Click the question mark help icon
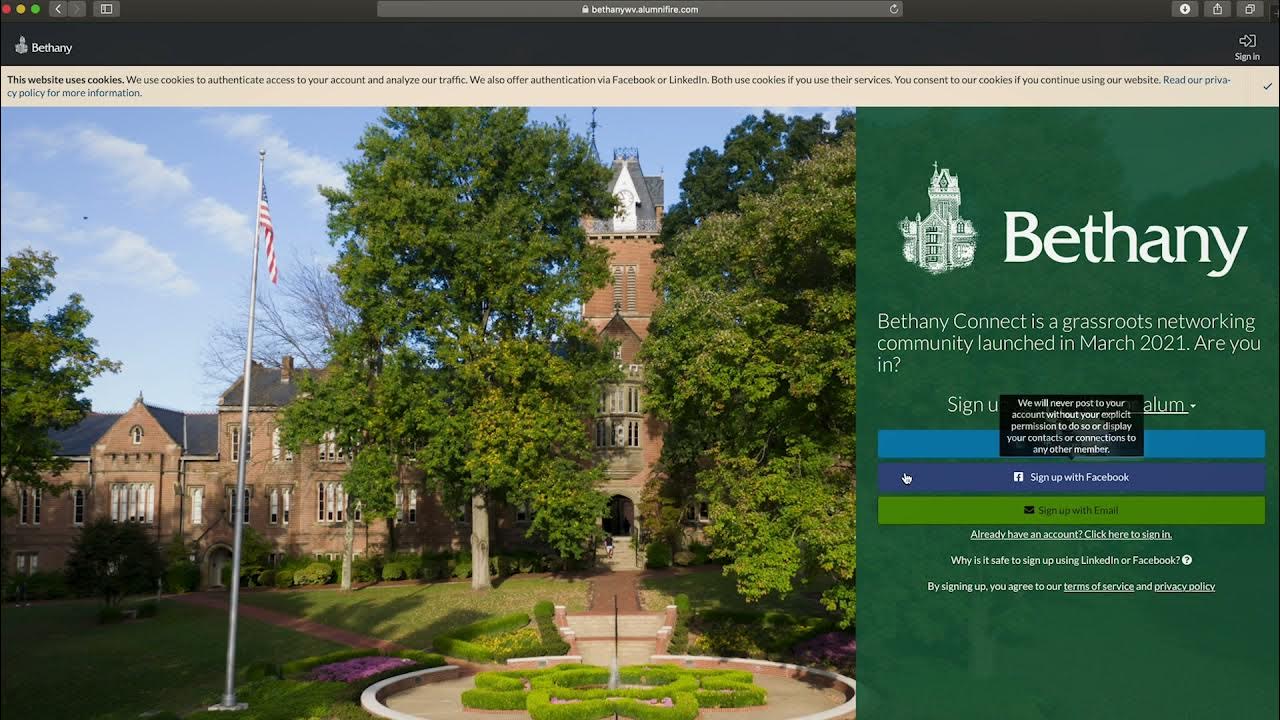Viewport: 1280px width, 720px height. [x=1187, y=560]
